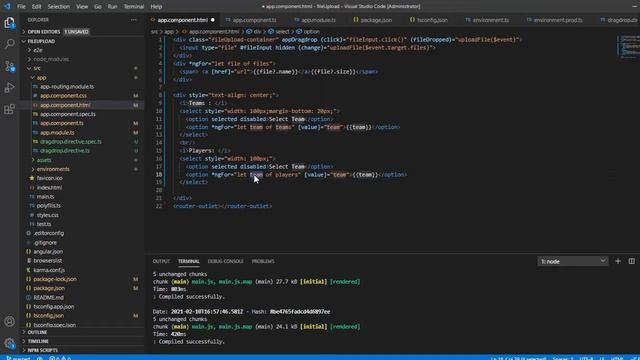Open the Search view in activity bar

tap(9, 44)
